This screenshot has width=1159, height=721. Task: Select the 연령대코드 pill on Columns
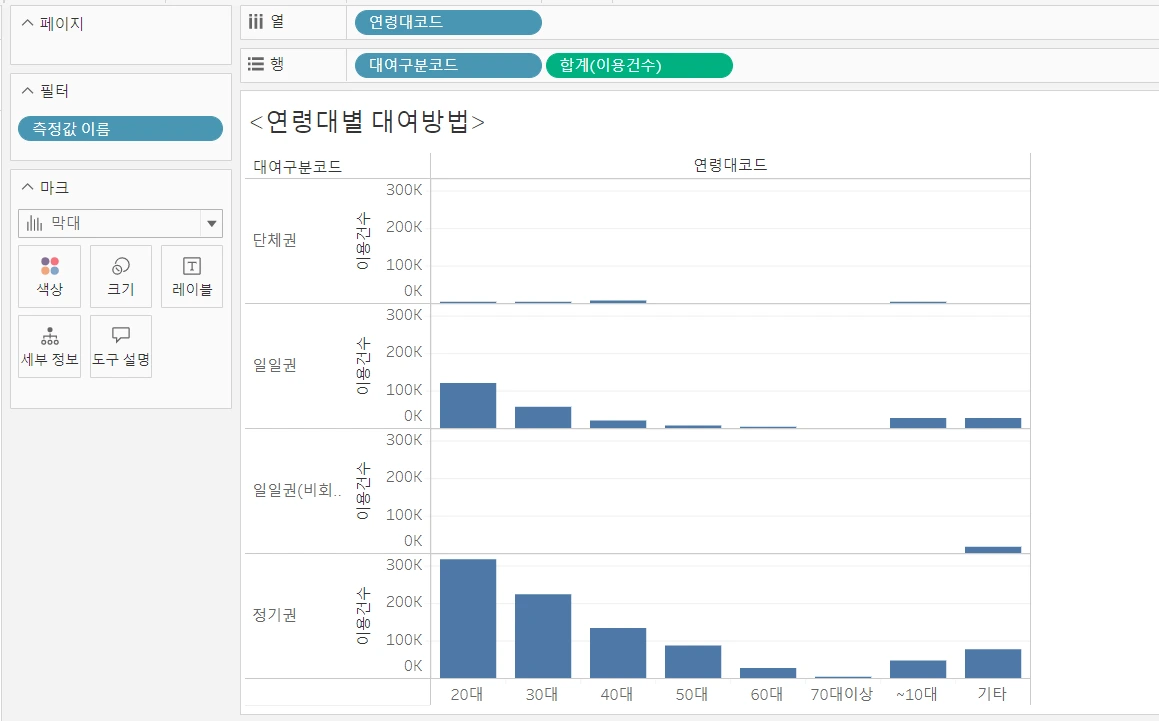(x=447, y=22)
